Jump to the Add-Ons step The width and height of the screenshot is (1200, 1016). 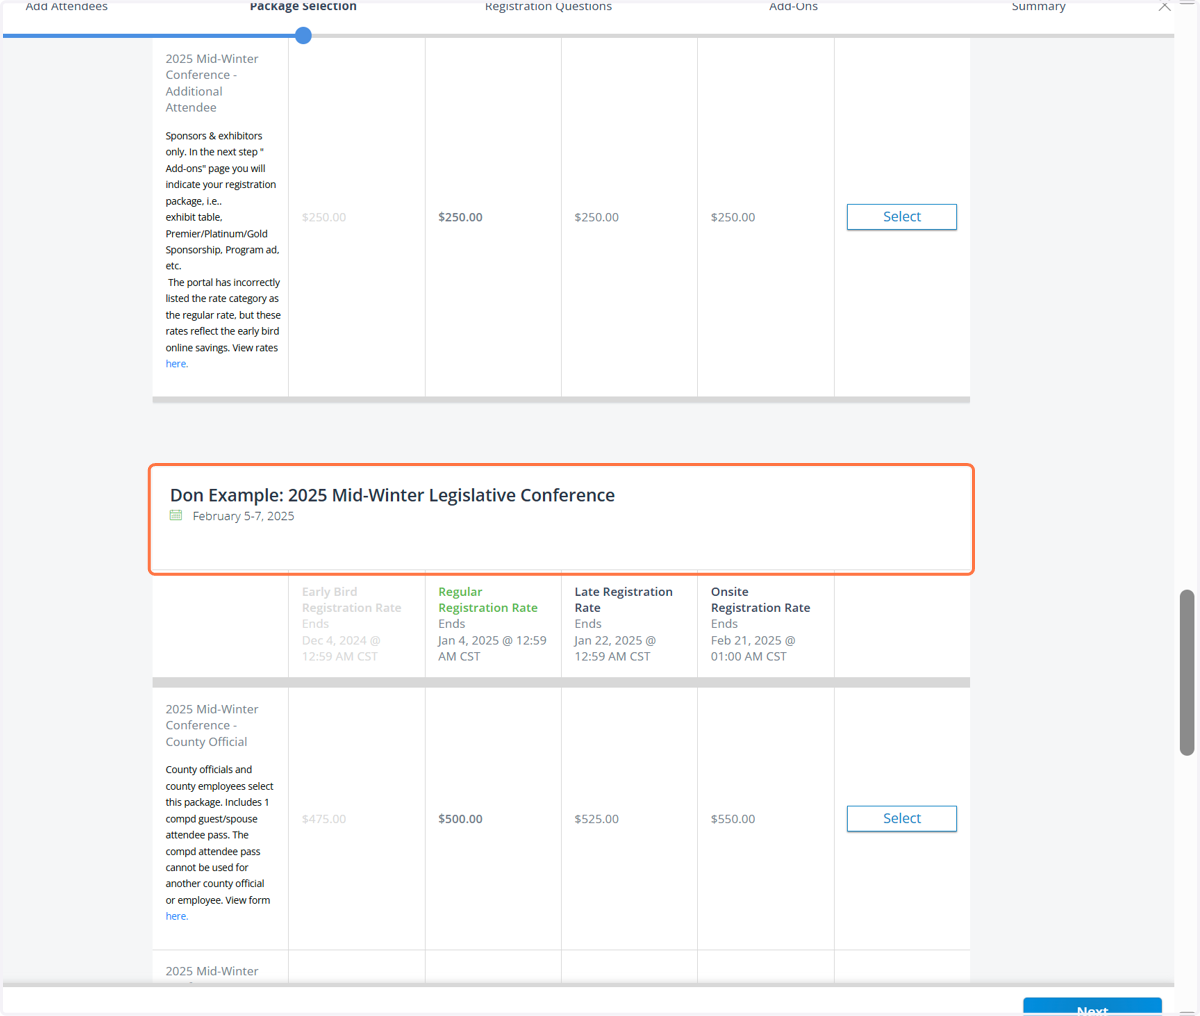tap(793, 6)
